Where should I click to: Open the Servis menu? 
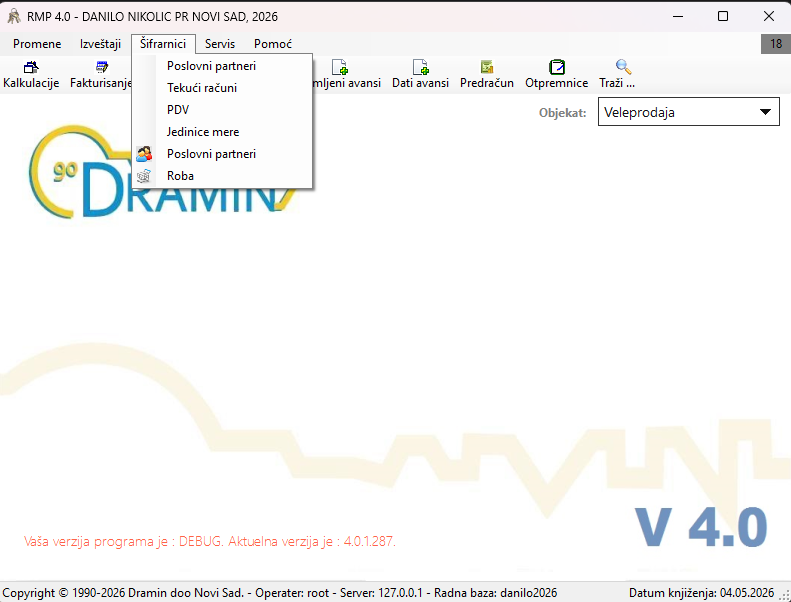click(220, 44)
